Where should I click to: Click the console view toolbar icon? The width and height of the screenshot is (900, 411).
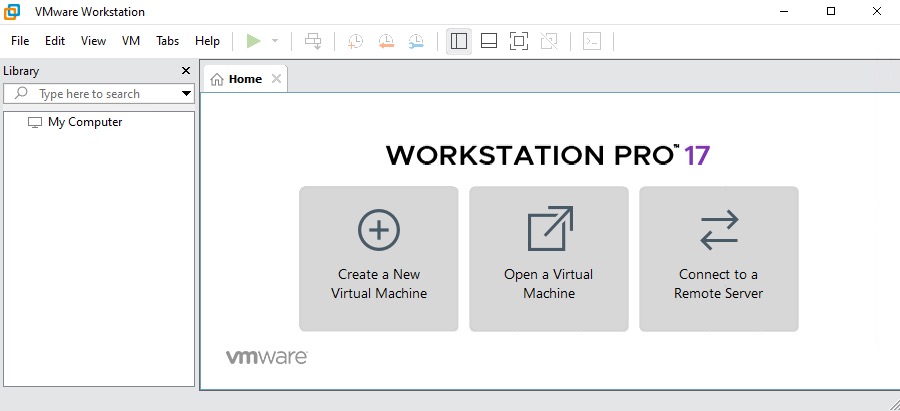pyautogui.click(x=592, y=41)
